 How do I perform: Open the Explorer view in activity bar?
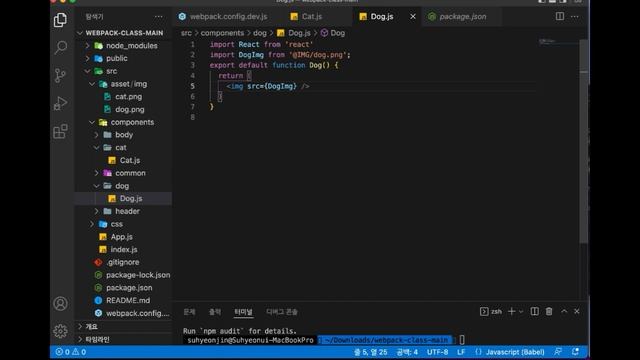click(60, 20)
